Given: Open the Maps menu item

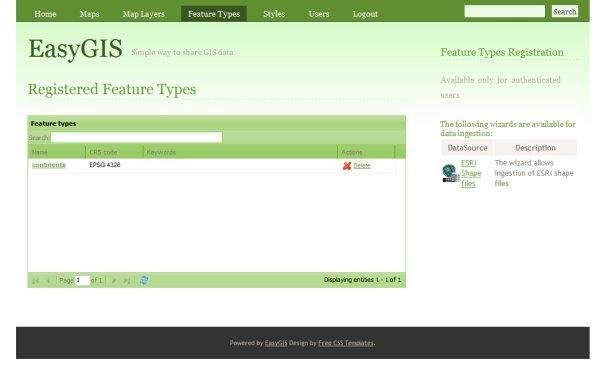Looking at the screenshot, I should (89, 14).
